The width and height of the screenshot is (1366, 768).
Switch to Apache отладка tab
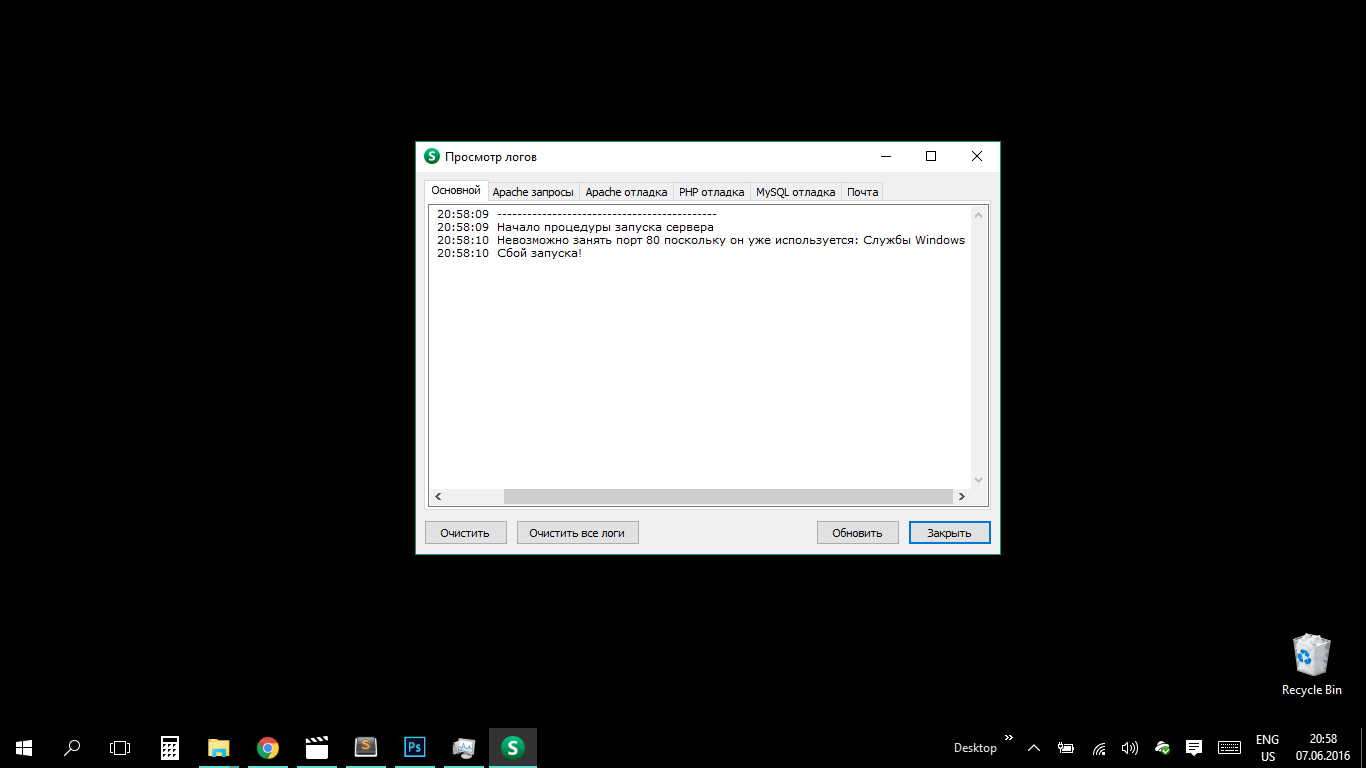pyautogui.click(x=626, y=192)
